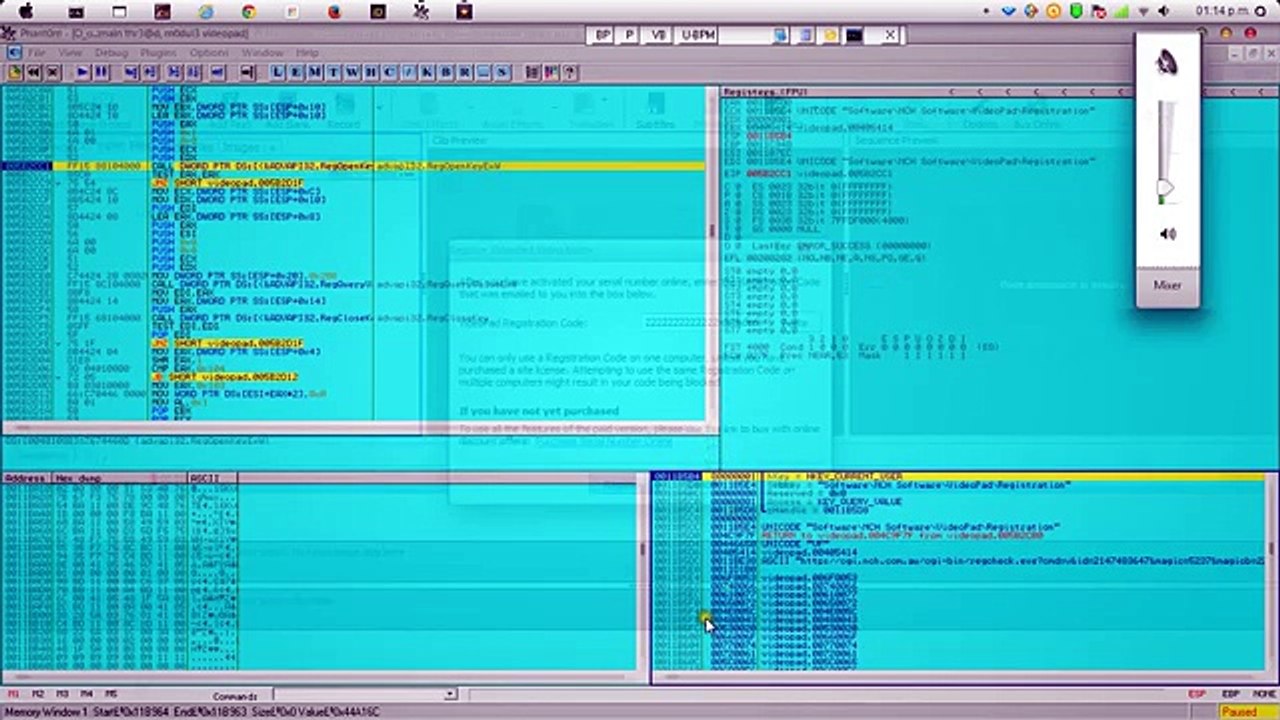Open the Window menu
Image resolution: width=1280 pixels, height=720 pixels.
click(x=262, y=52)
